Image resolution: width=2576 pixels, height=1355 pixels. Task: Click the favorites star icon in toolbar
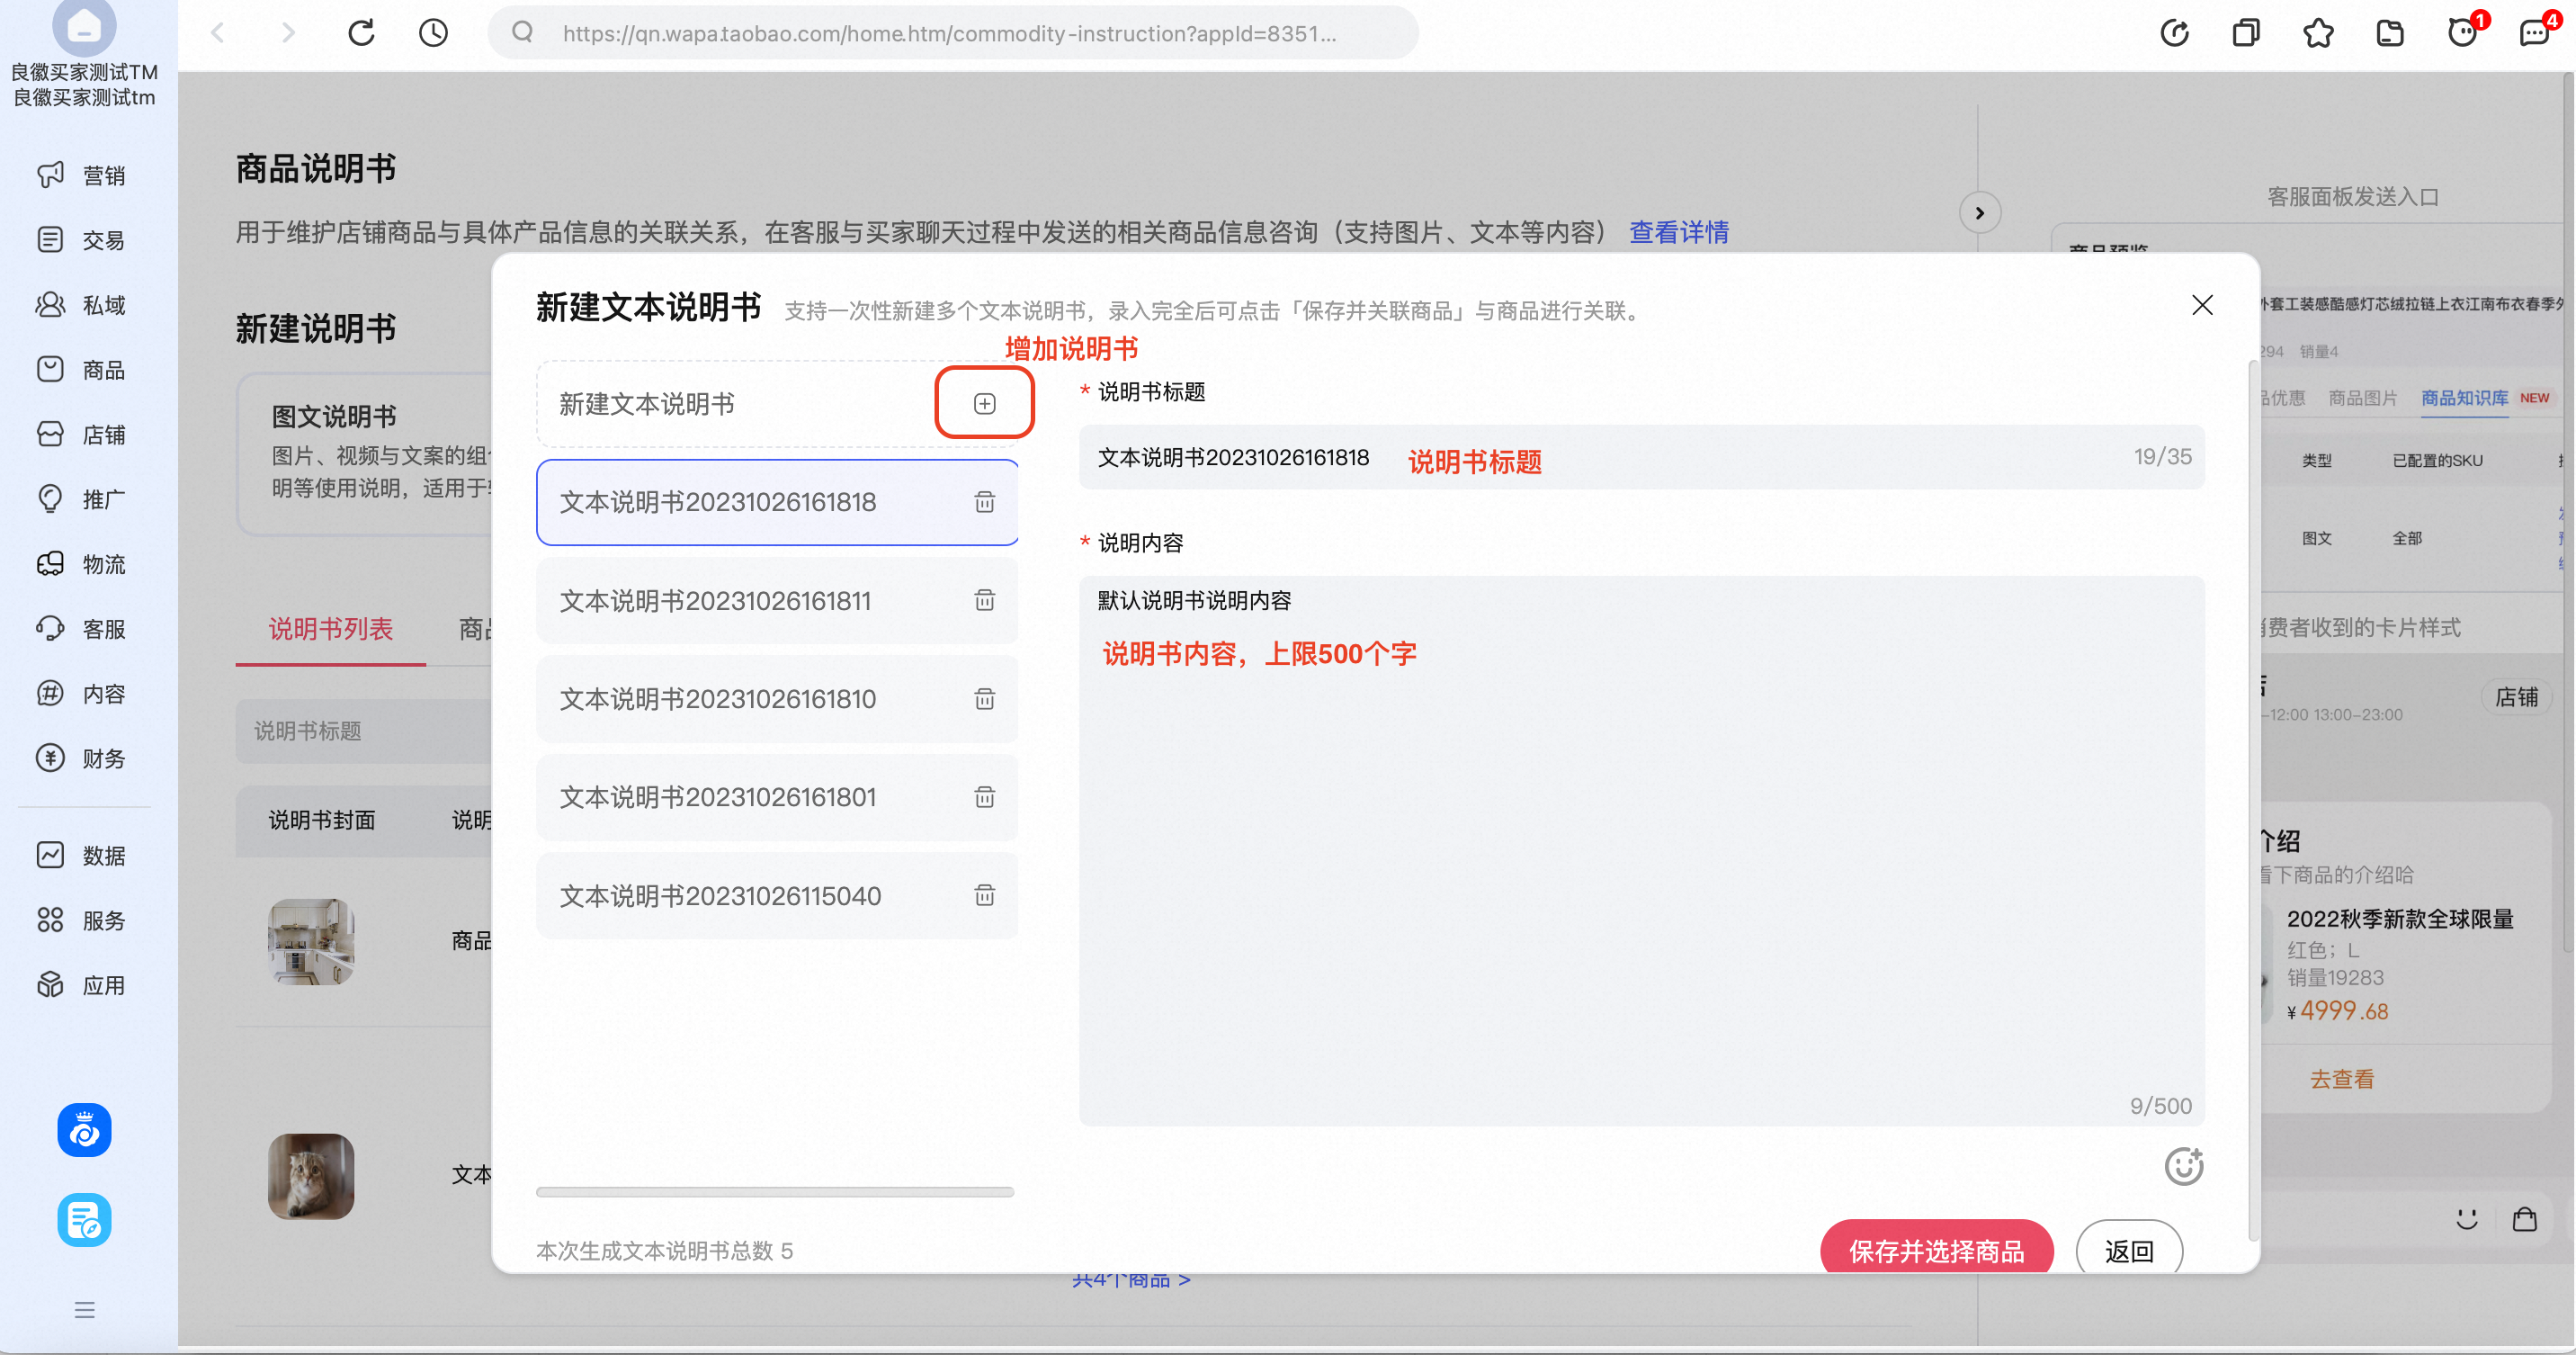click(x=2318, y=33)
